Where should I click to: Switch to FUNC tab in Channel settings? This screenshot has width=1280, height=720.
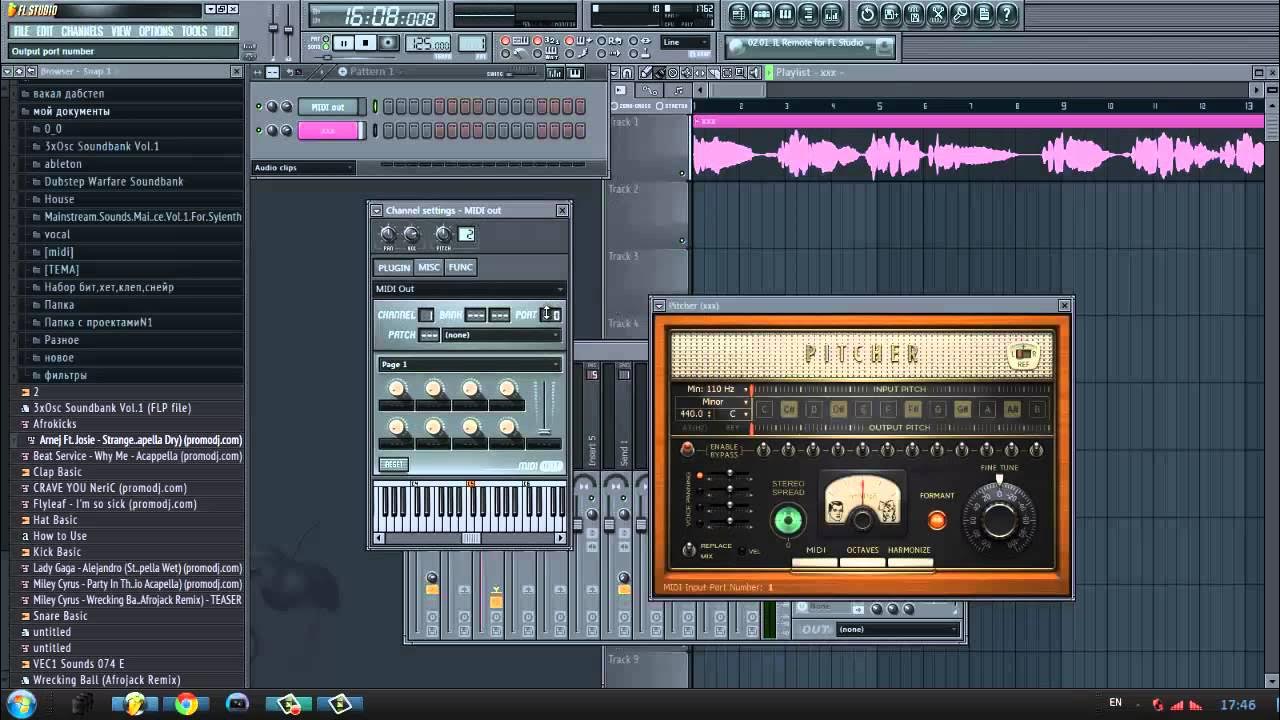(460, 267)
